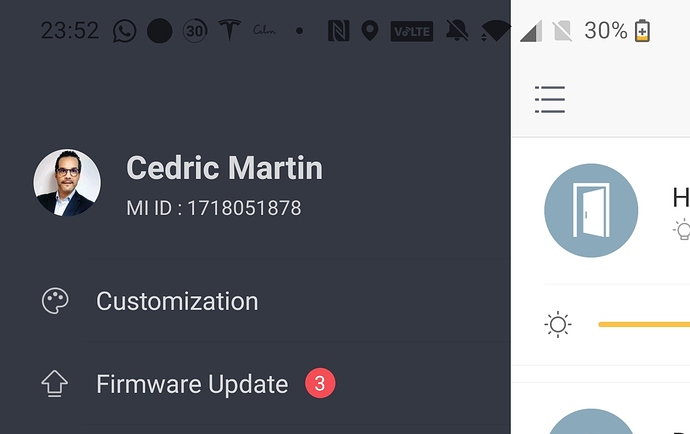Tap the WhatsApp notification icon

click(125, 31)
